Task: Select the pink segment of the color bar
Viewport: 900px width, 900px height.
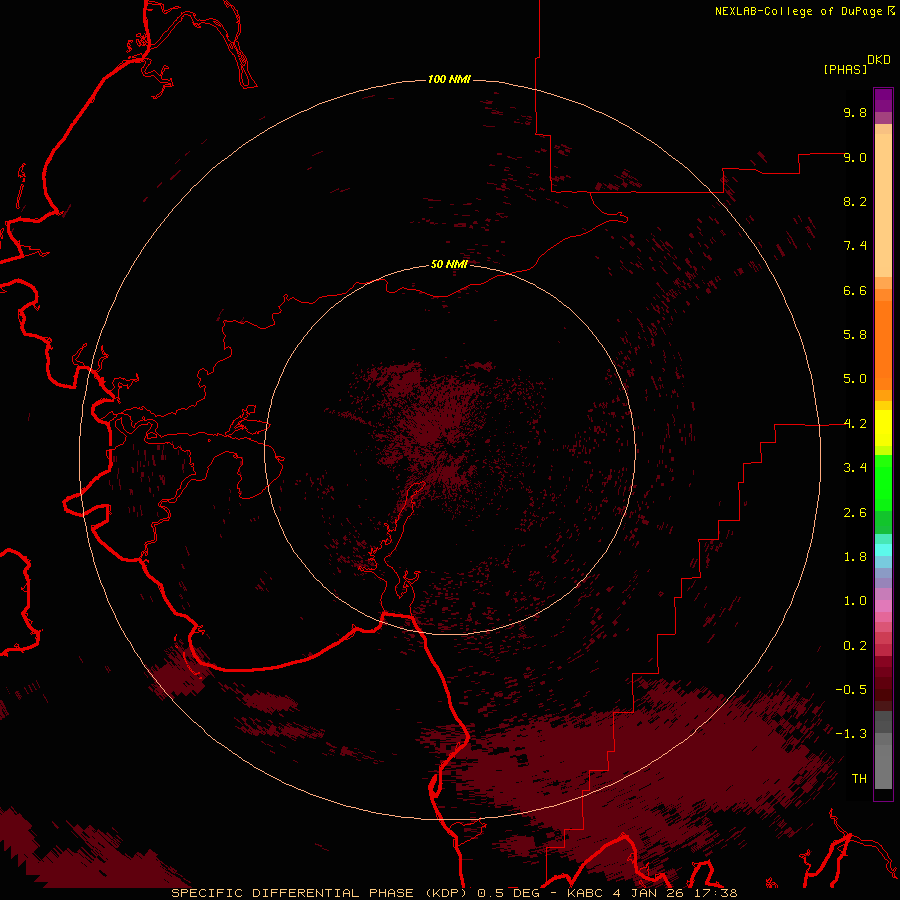Action: click(x=883, y=606)
